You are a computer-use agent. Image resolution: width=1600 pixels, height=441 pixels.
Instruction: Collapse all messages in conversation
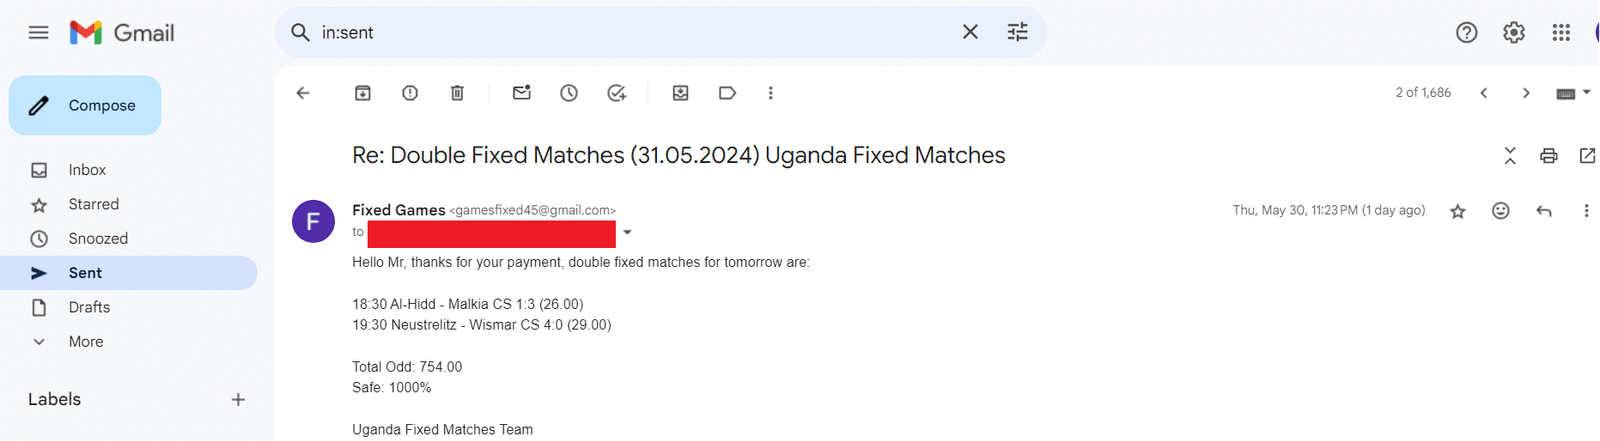[1510, 155]
